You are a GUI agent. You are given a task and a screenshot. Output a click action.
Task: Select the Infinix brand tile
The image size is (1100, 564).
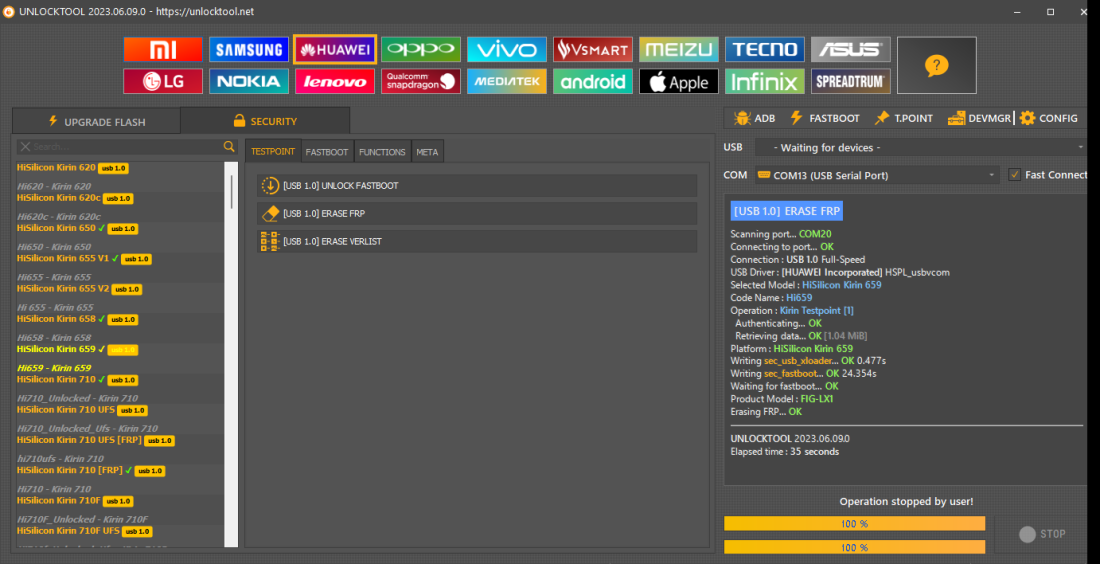point(765,81)
